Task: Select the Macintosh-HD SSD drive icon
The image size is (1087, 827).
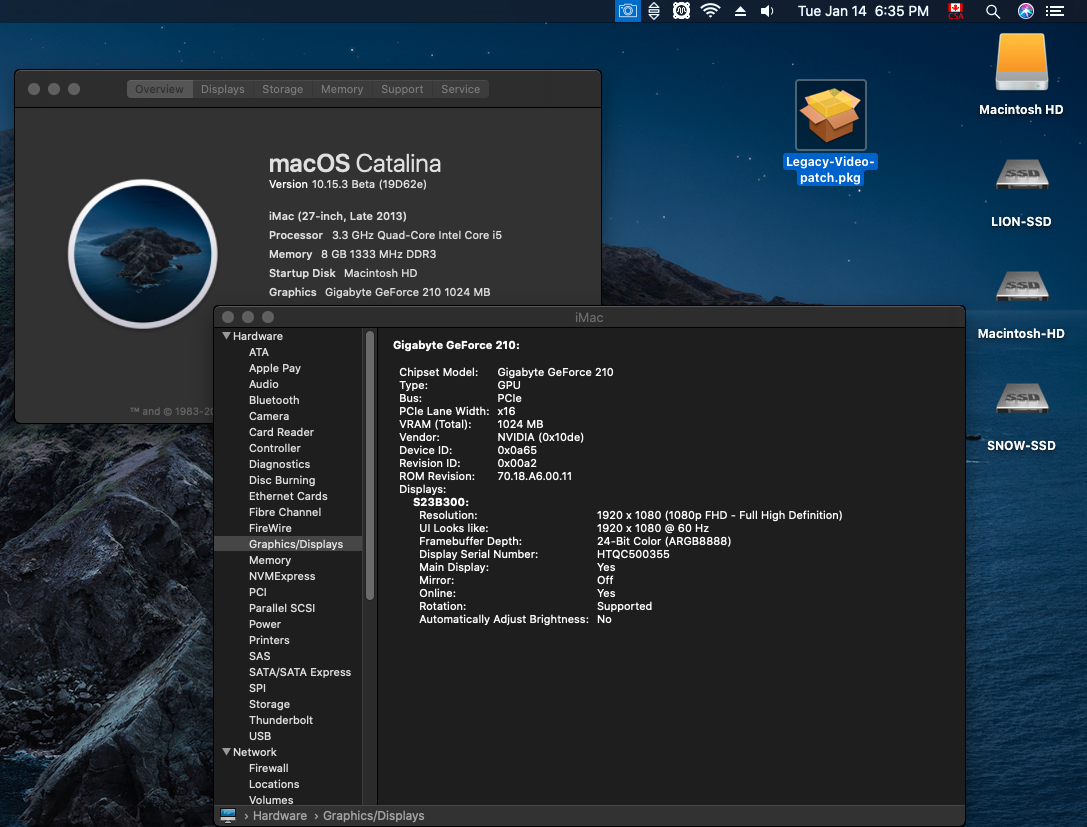Action: click(x=1022, y=286)
